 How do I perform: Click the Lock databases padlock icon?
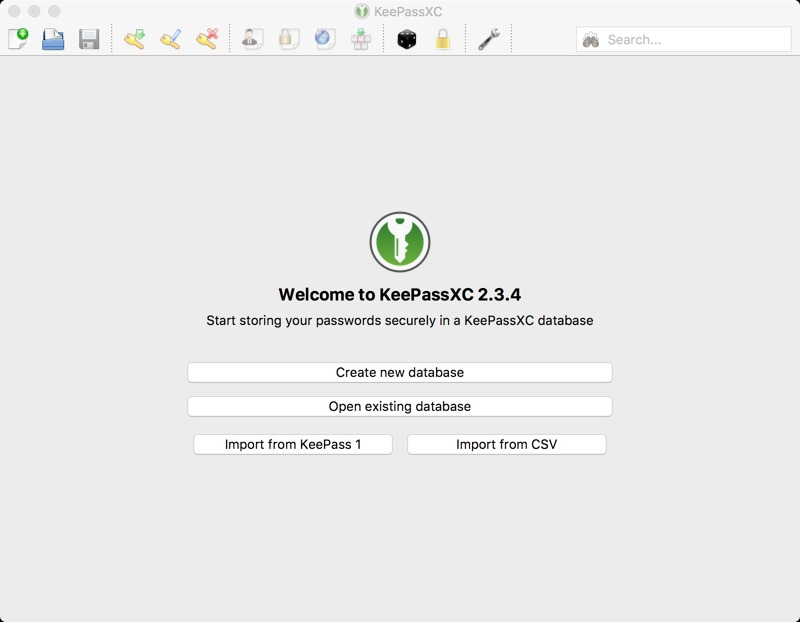[442, 39]
